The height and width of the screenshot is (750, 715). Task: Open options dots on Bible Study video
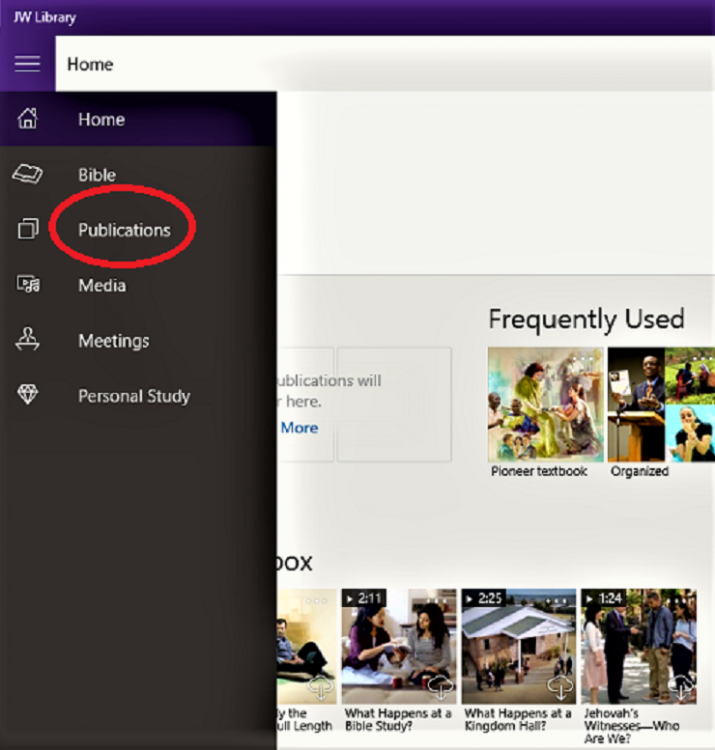point(439,601)
